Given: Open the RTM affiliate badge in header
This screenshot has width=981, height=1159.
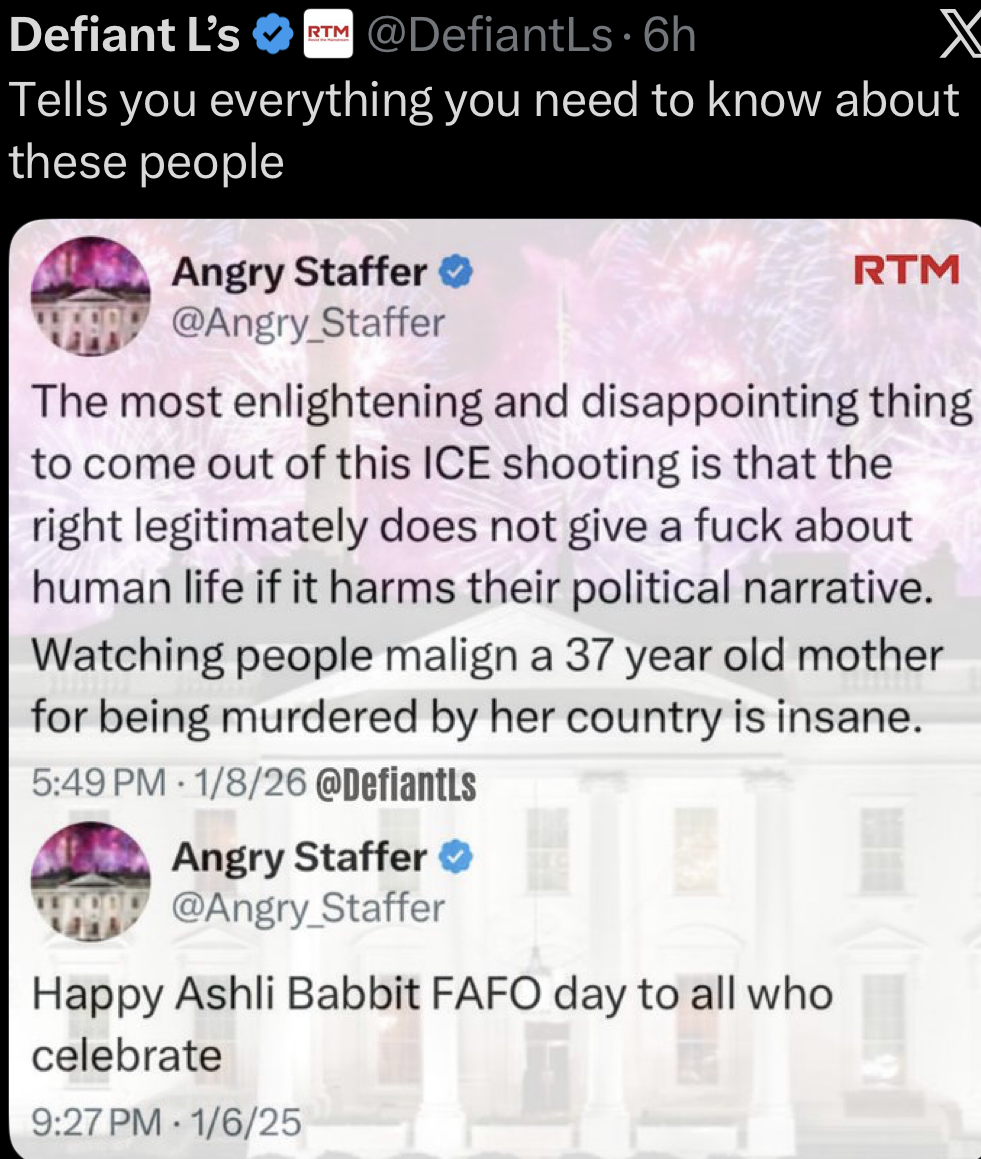Looking at the screenshot, I should (328, 34).
